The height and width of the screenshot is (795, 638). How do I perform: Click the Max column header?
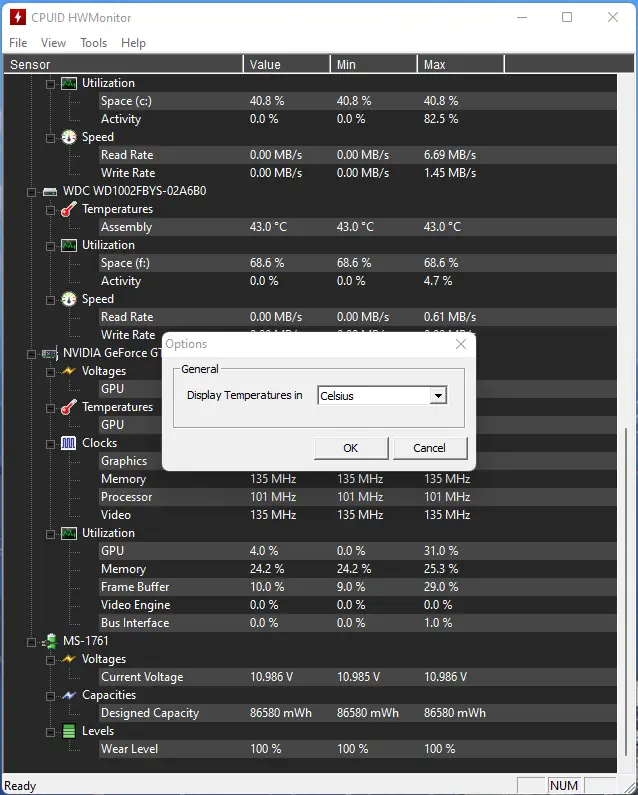tap(461, 65)
